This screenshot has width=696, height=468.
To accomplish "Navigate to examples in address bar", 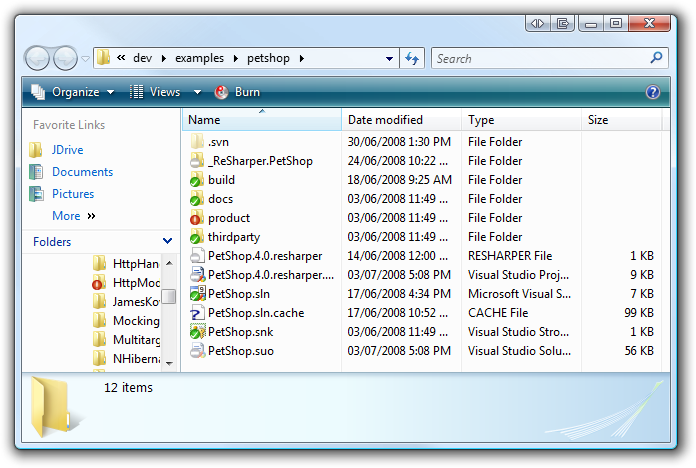I will click(199, 58).
